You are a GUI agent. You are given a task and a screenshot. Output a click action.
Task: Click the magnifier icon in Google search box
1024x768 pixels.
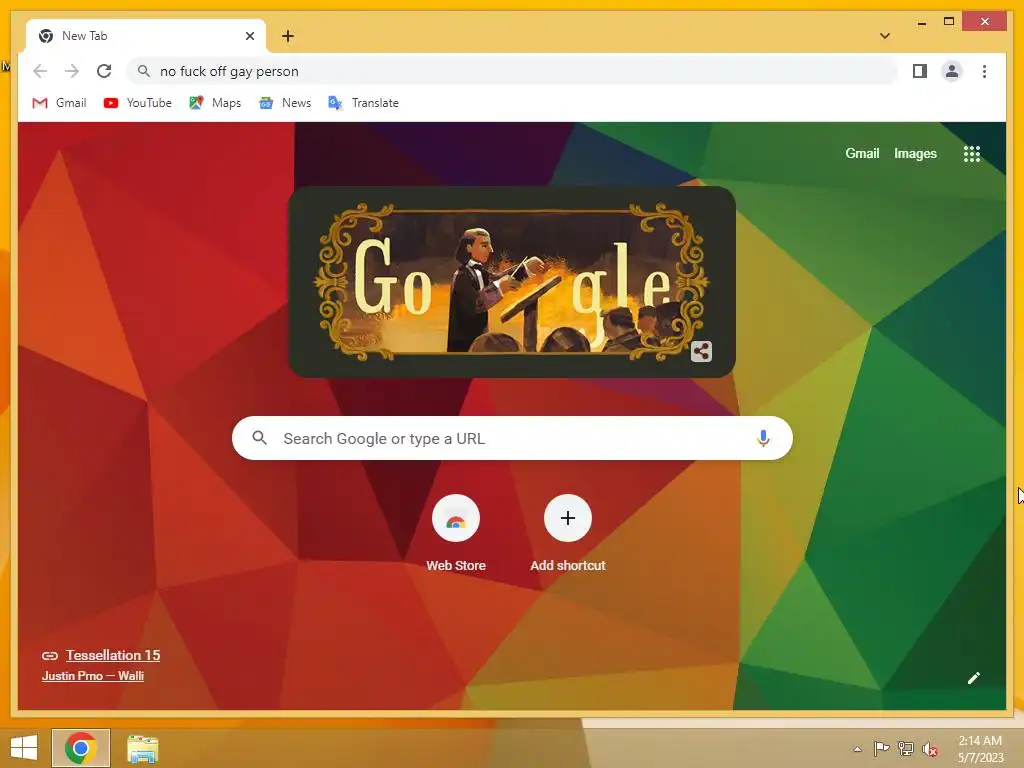(259, 438)
